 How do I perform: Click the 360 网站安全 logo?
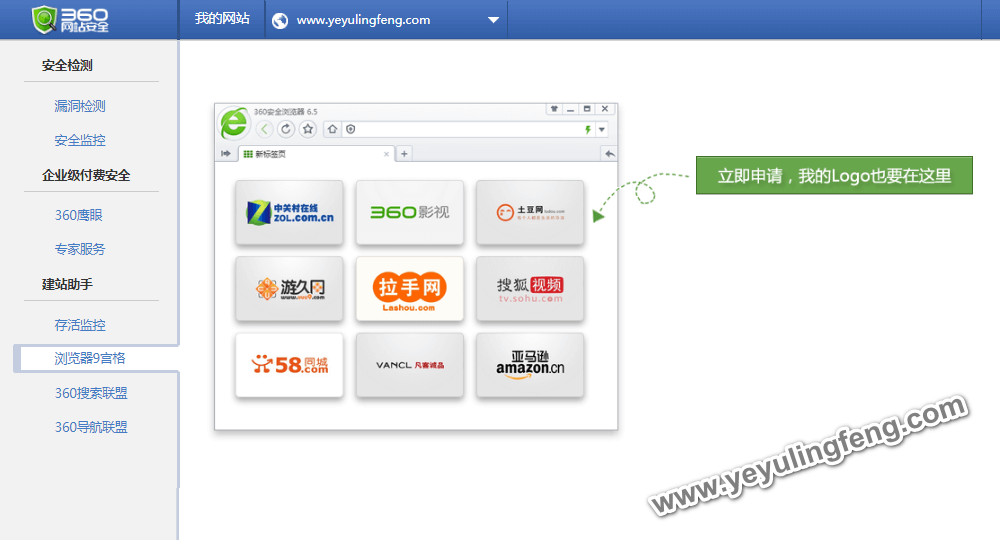(70, 19)
